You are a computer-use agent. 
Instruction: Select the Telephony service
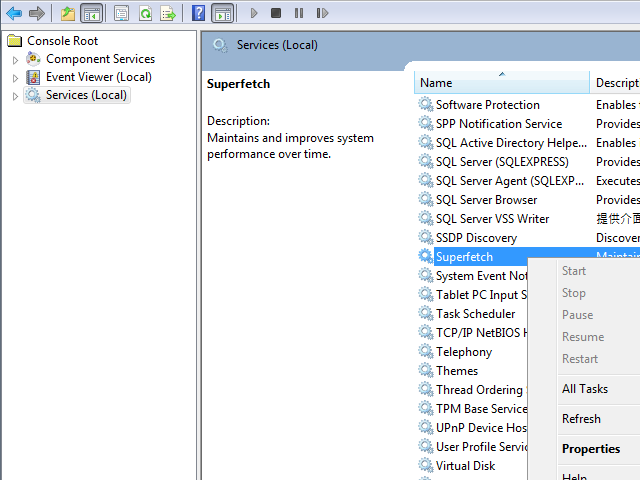point(464,351)
